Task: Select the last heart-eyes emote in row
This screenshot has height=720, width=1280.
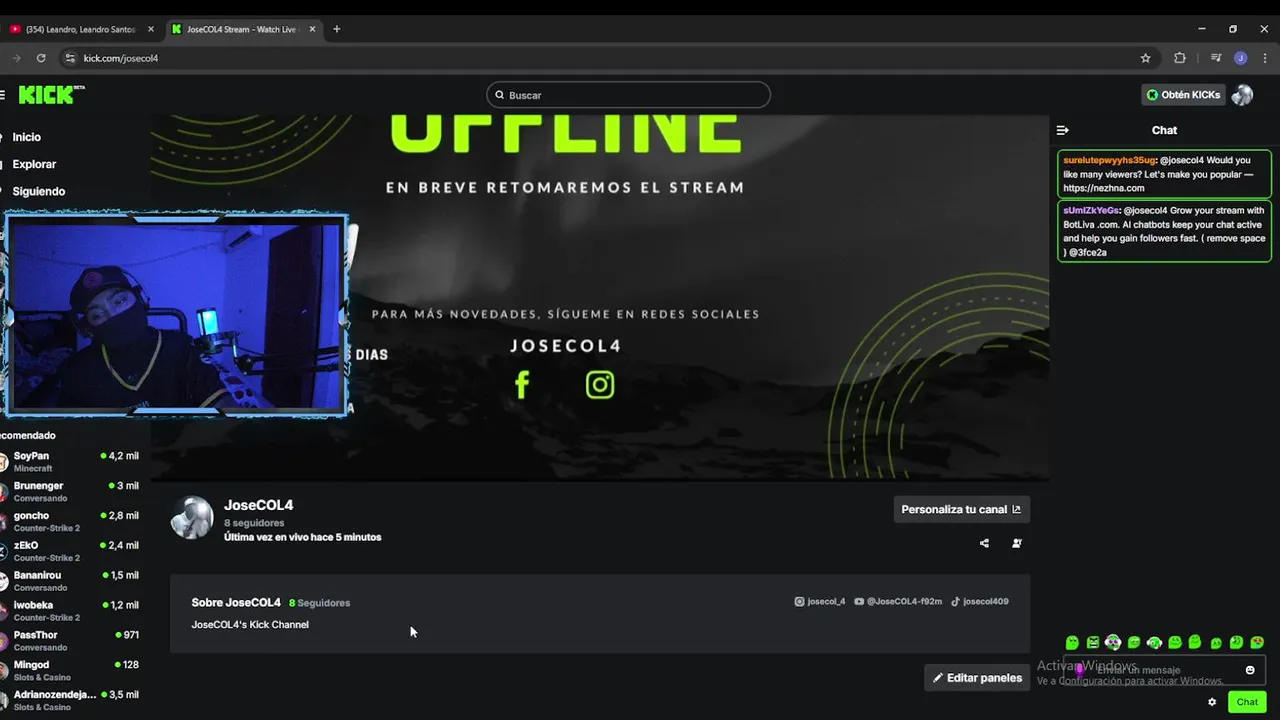Action: coord(1257,643)
